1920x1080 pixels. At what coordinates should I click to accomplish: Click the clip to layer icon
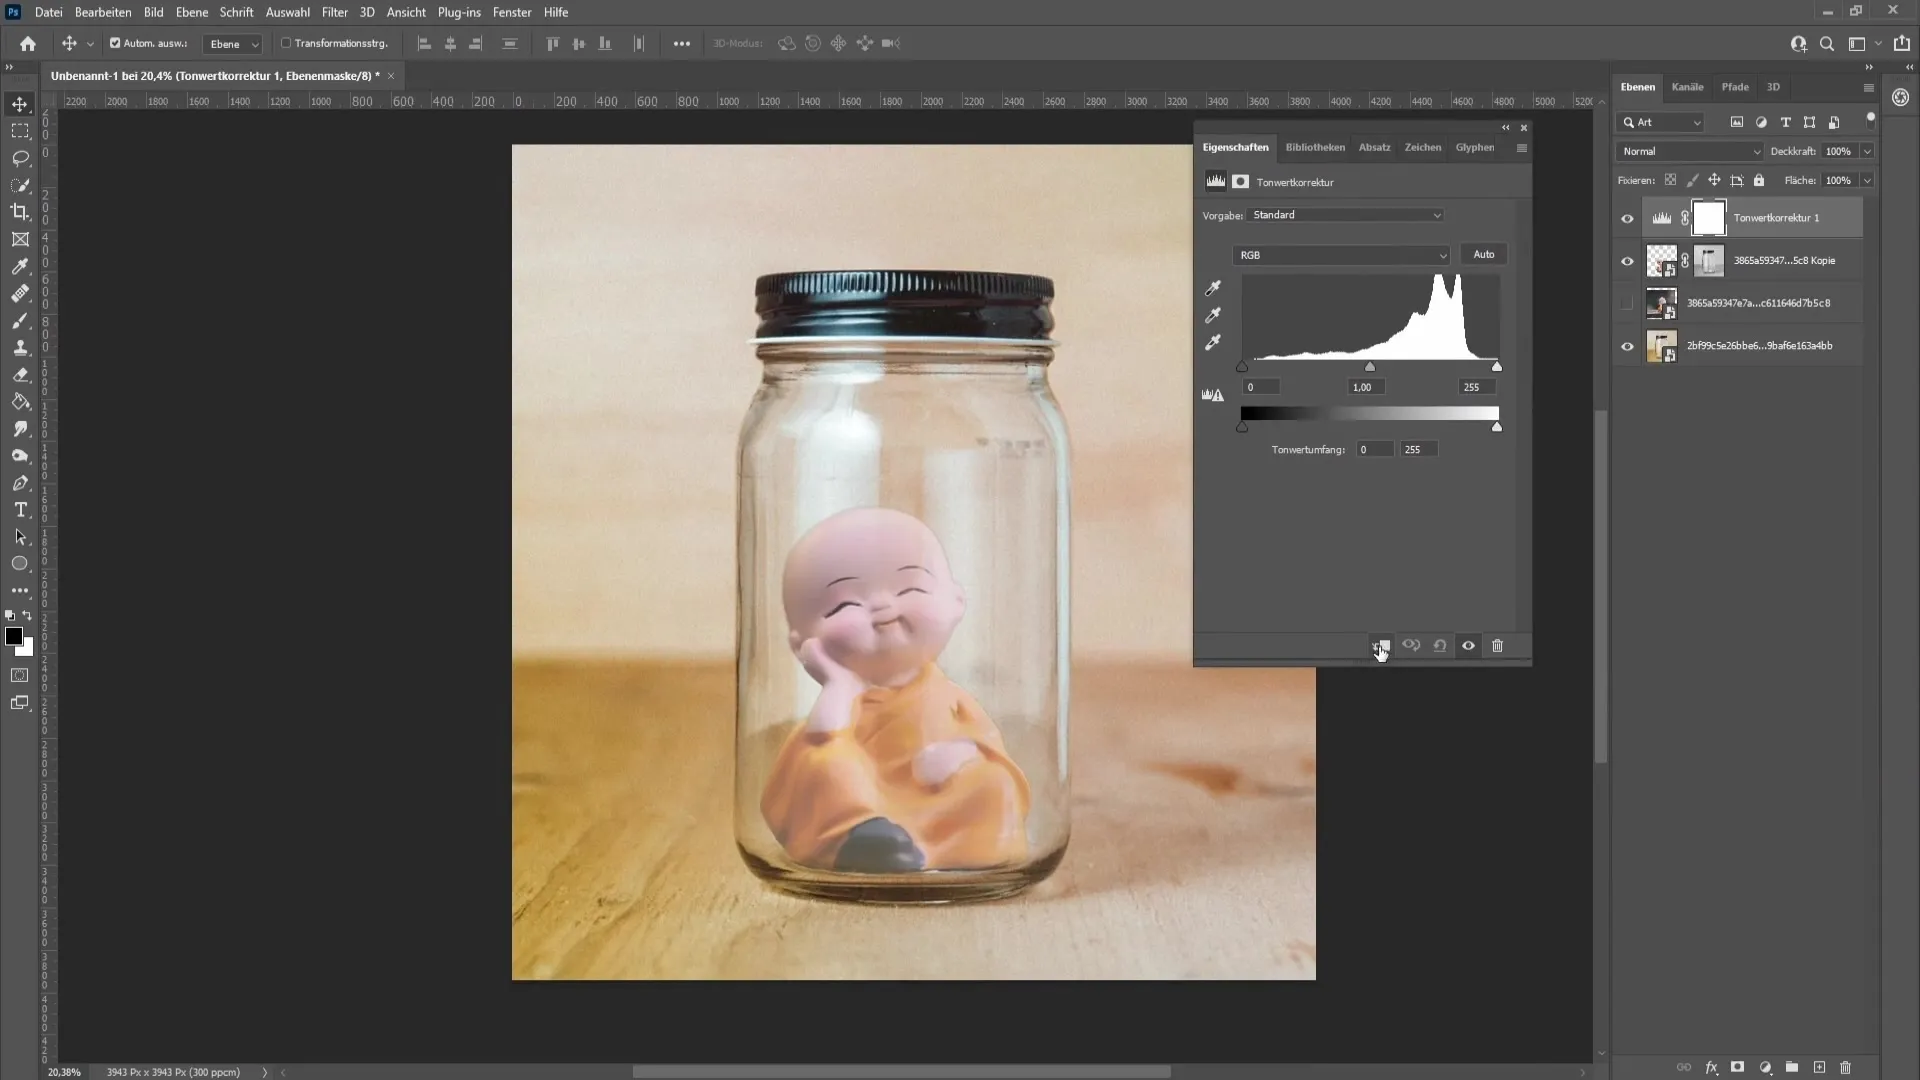tap(1381, 645)
